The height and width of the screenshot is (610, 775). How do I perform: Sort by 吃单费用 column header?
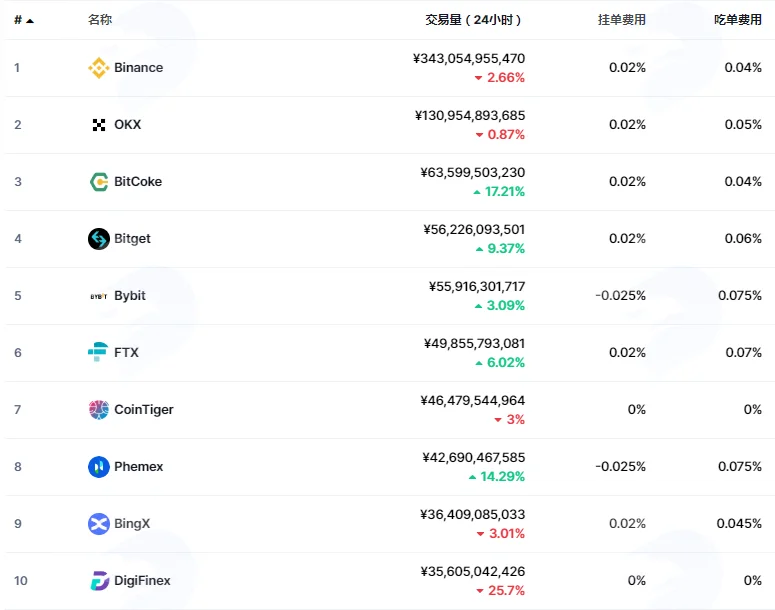738,20
